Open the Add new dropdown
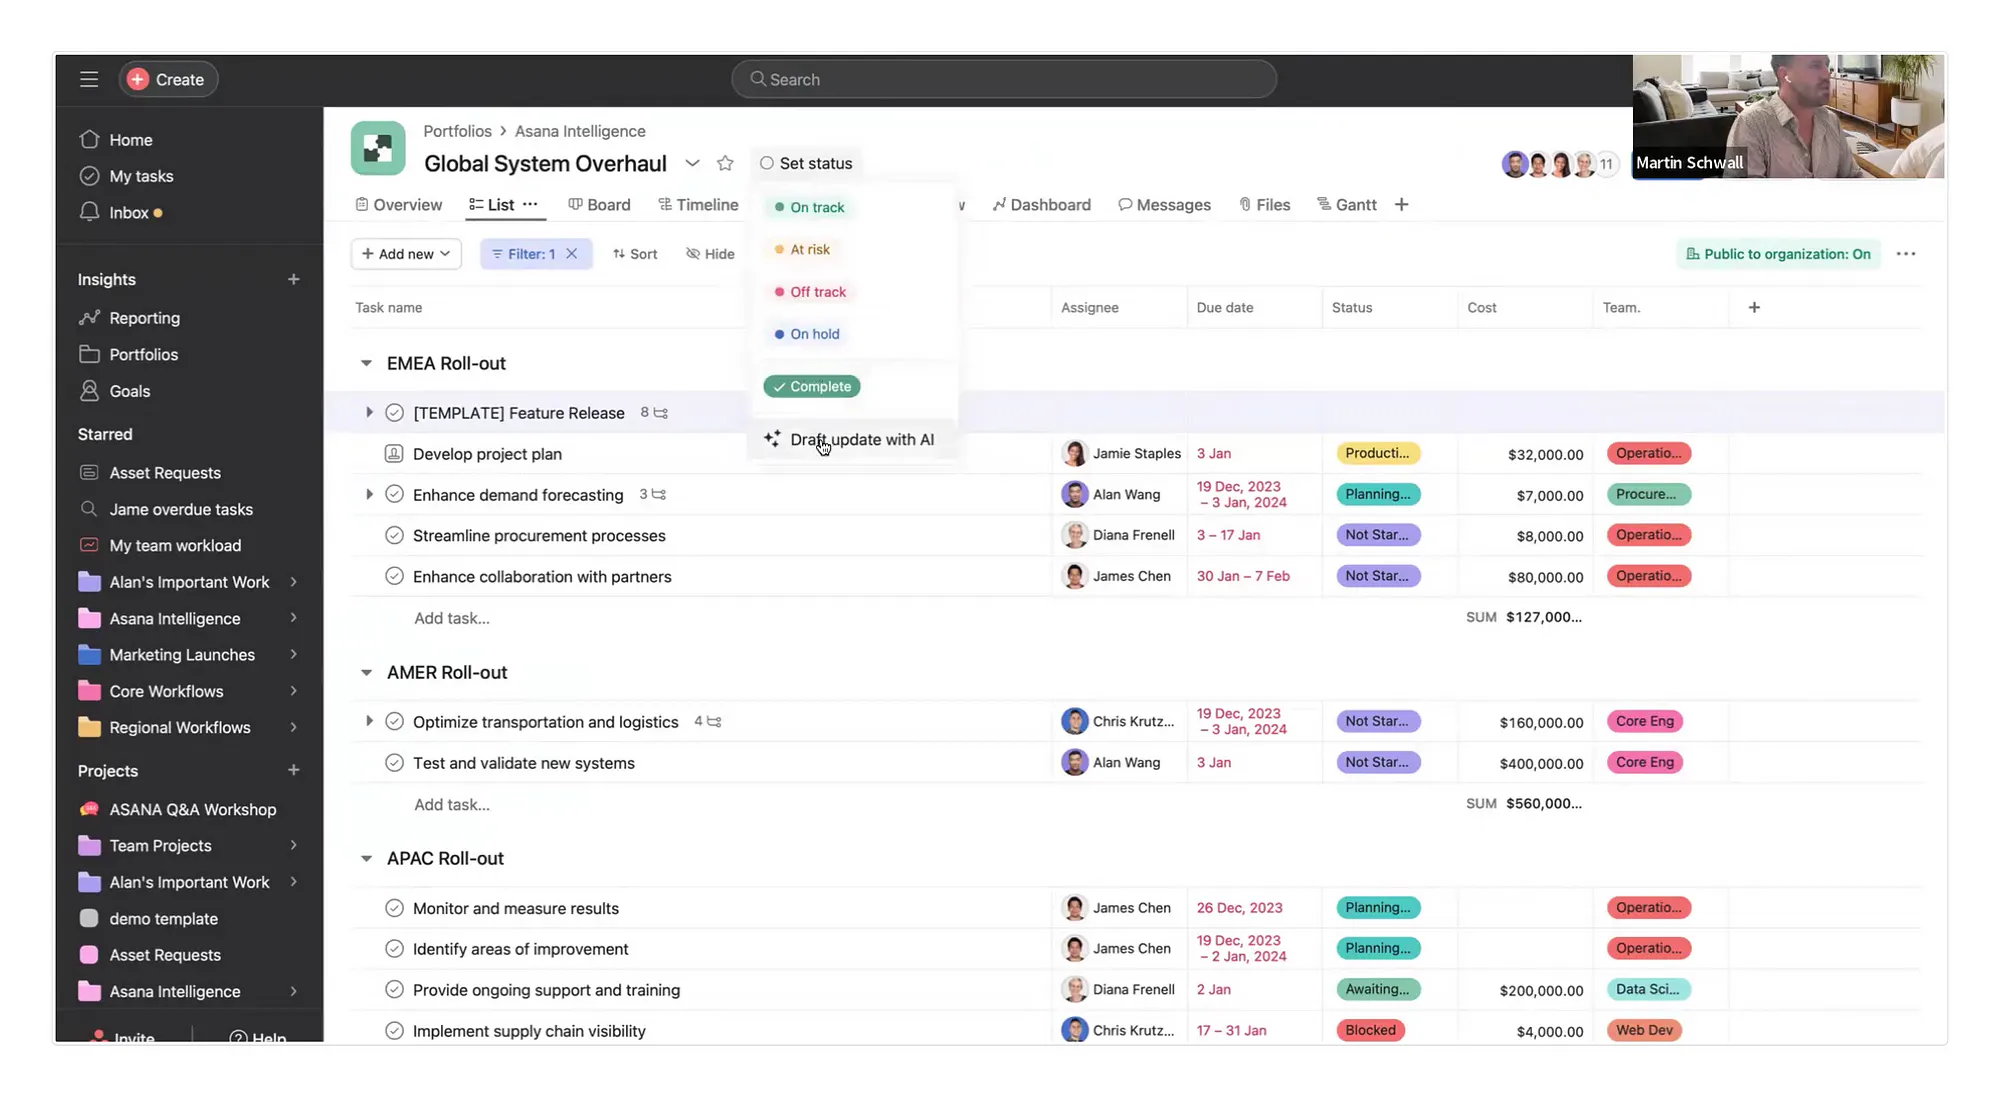 coord(406,254)
